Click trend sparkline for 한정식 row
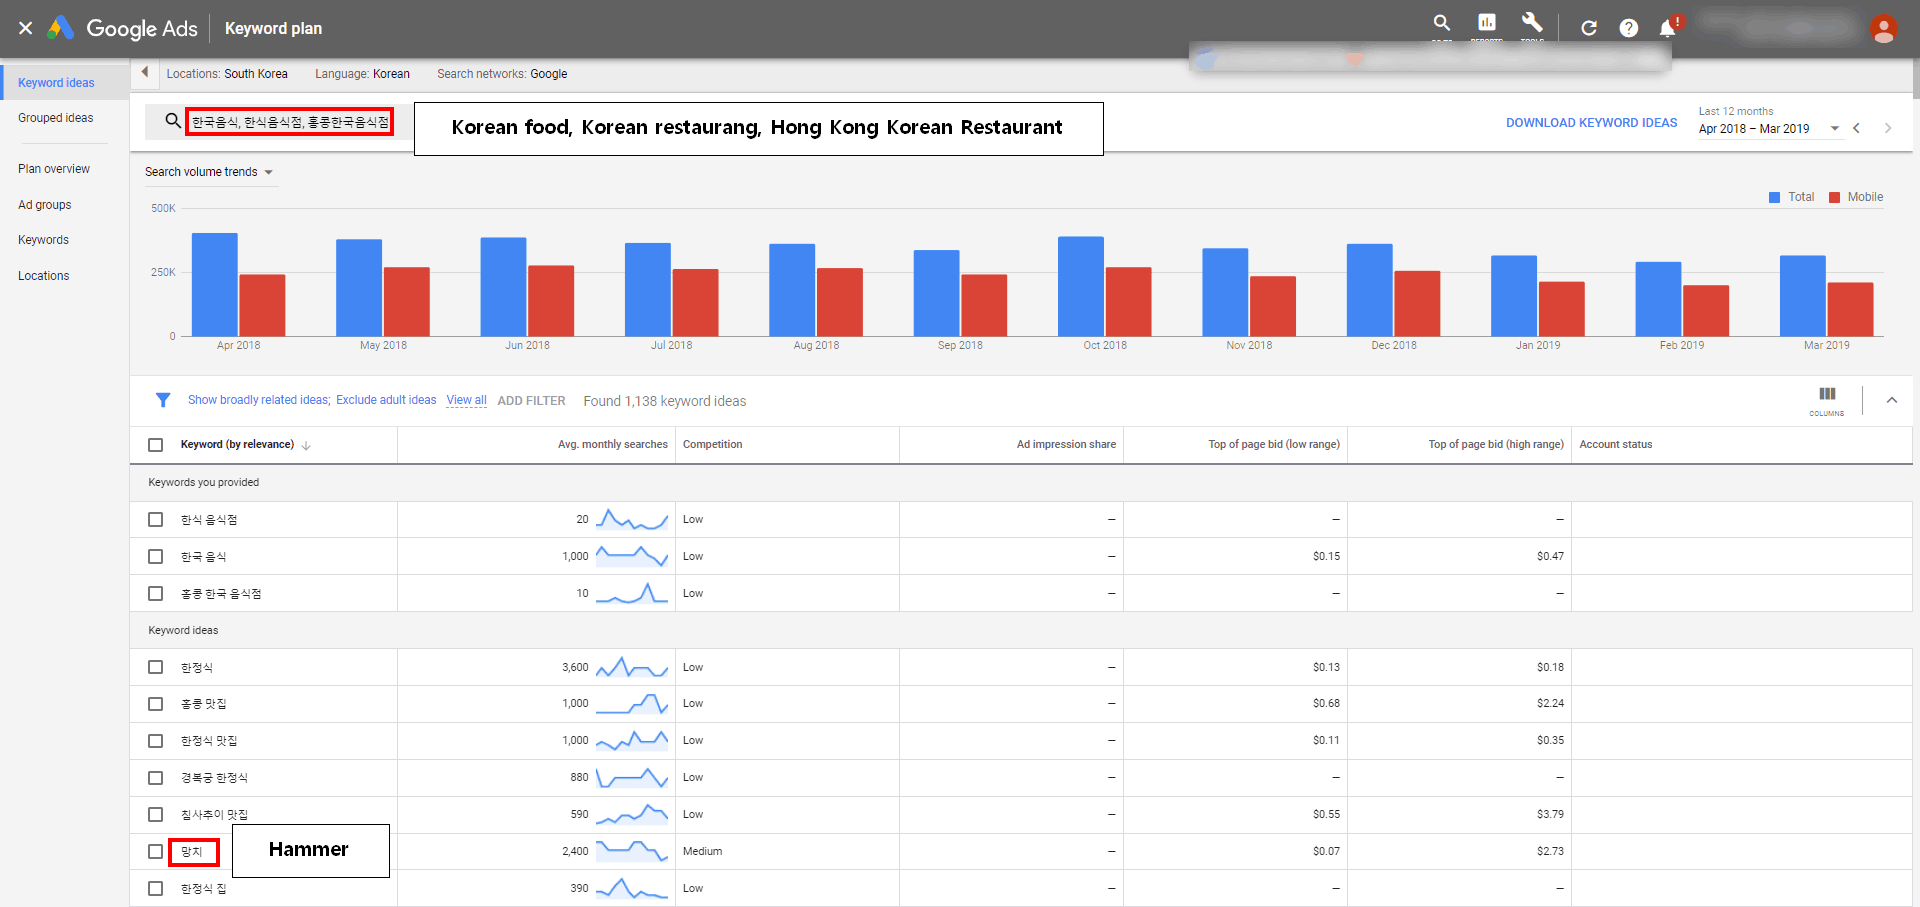 (x=631, y=667)
